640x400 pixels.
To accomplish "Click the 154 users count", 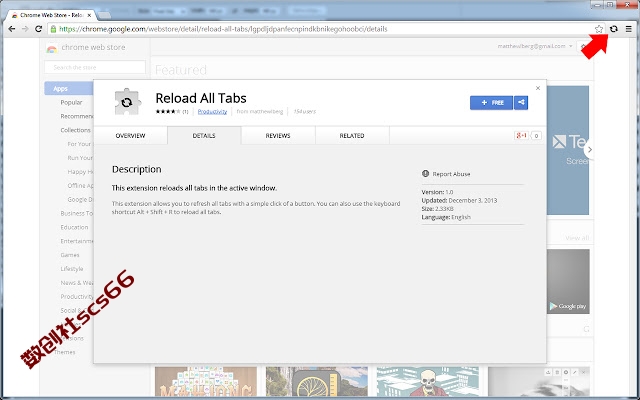I will (304, 111).
